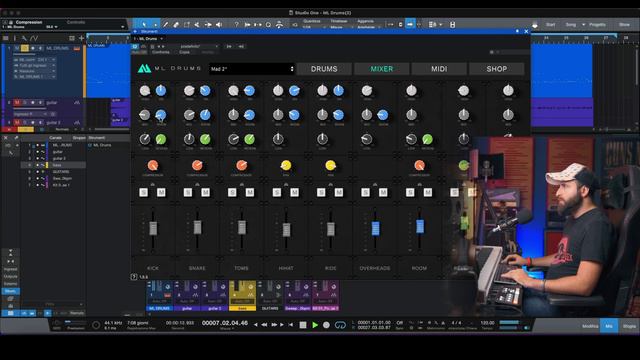Toggle the Loop button in the transport

tap(340, 325)
